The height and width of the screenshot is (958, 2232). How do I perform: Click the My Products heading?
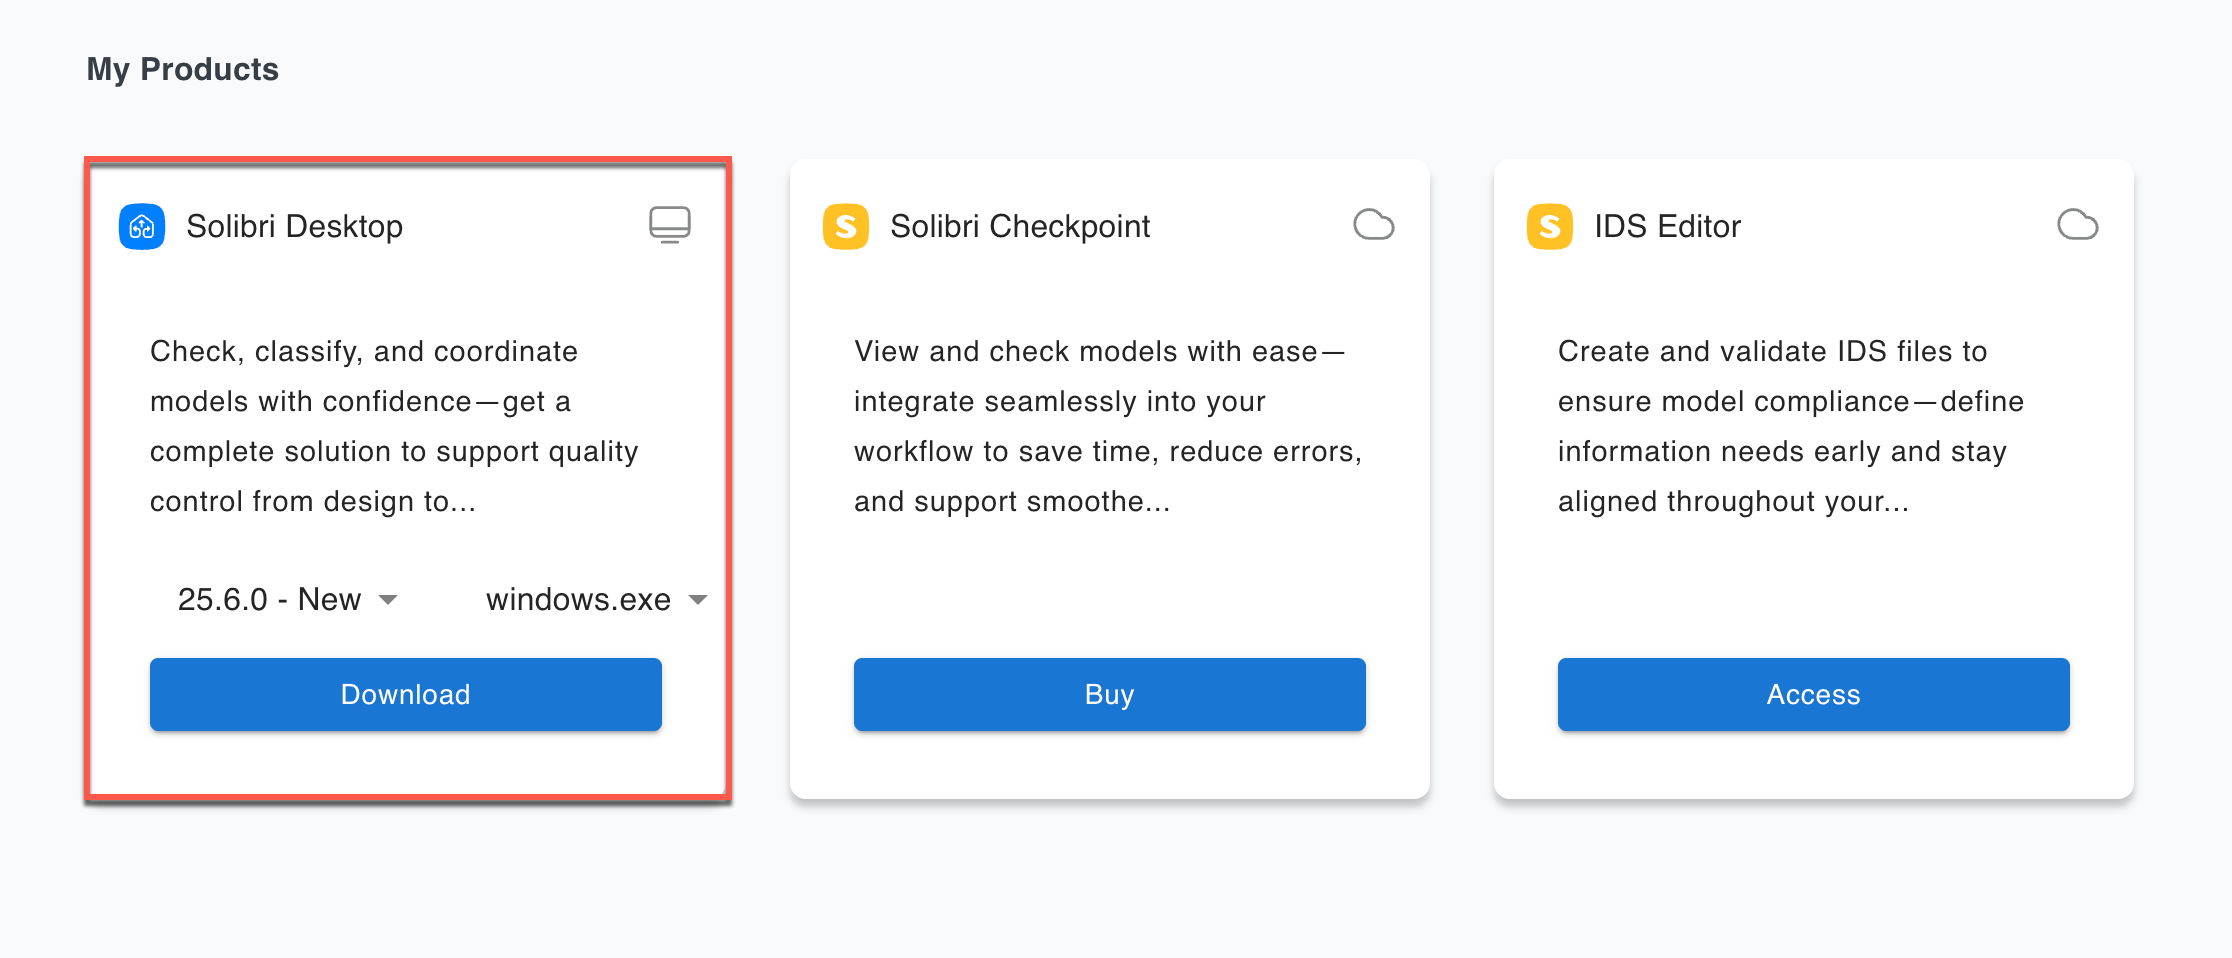(x=182, y=69)
